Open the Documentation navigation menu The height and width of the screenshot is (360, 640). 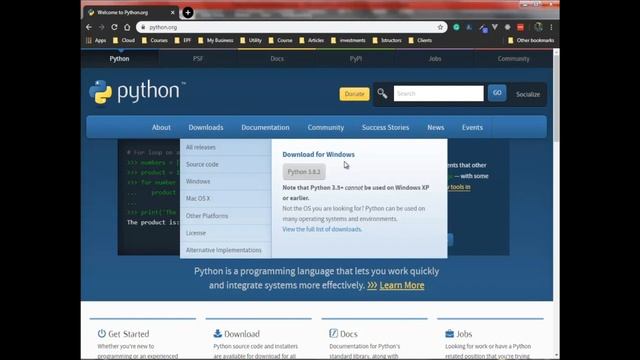tap(265, 127)
